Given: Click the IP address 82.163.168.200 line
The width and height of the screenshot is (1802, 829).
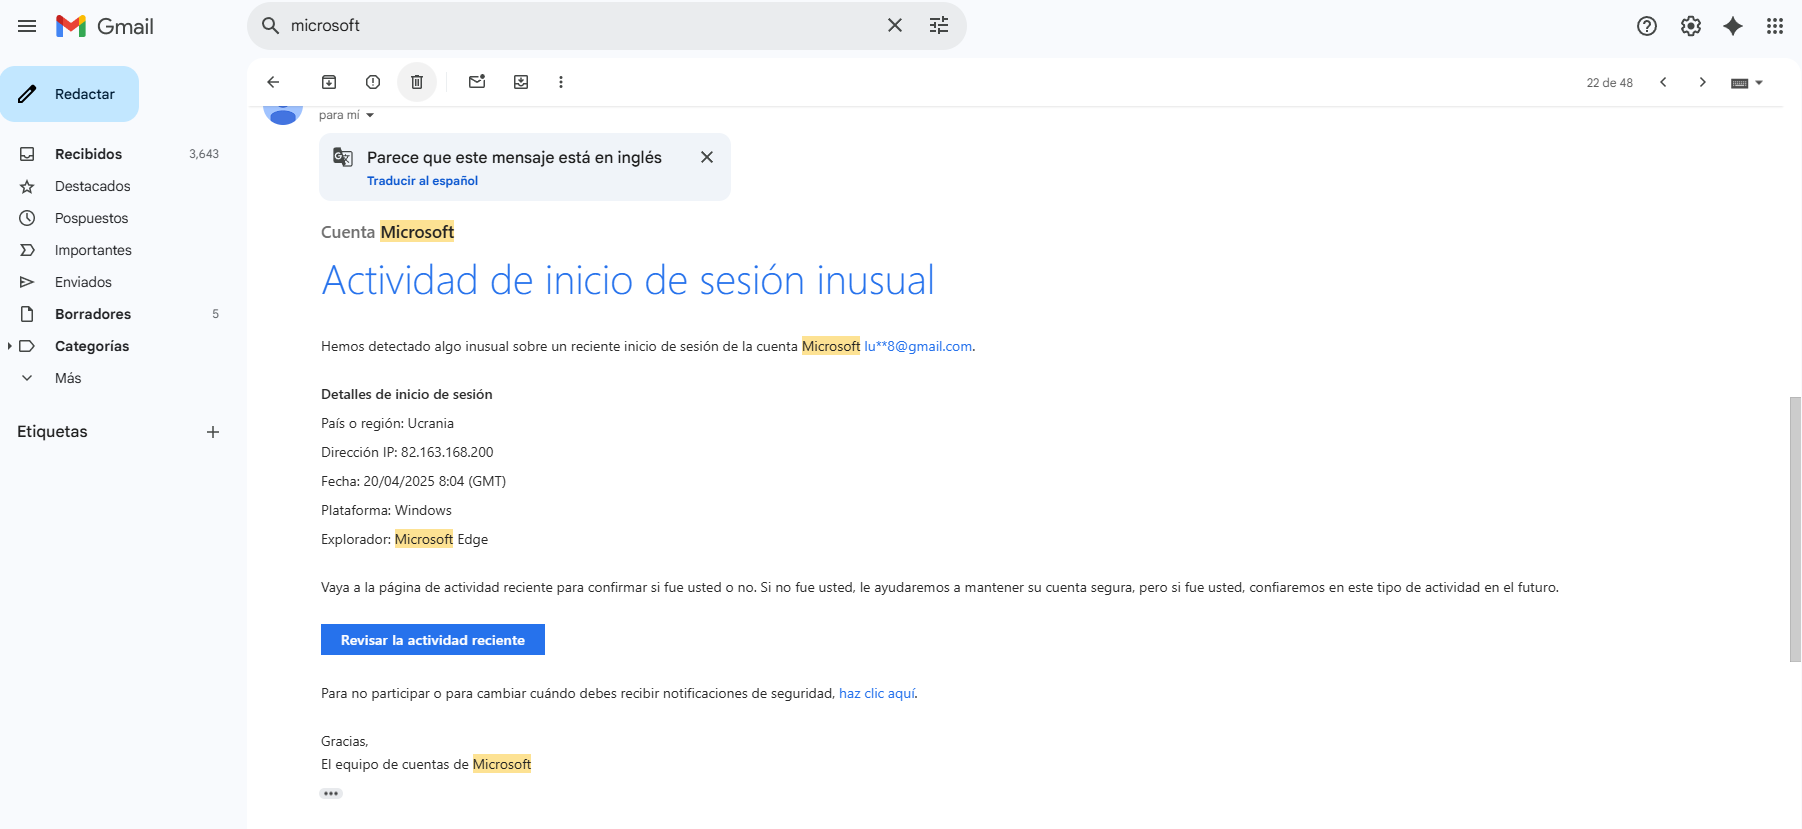Looking at the screenshot, I should (407, 452).
